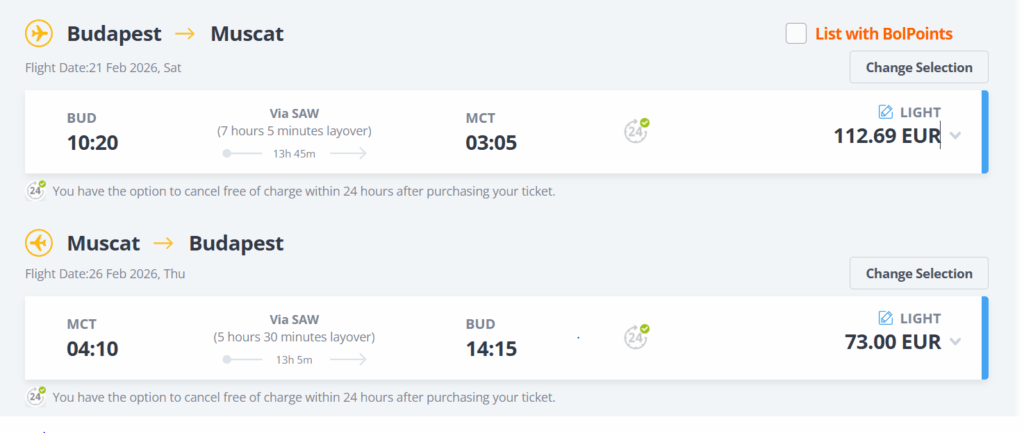Viewport: 1024px width, 433px height.
Task: Click the Via SAW 5 hours 30 minutes layover text
Action: (x=294, y=329)
